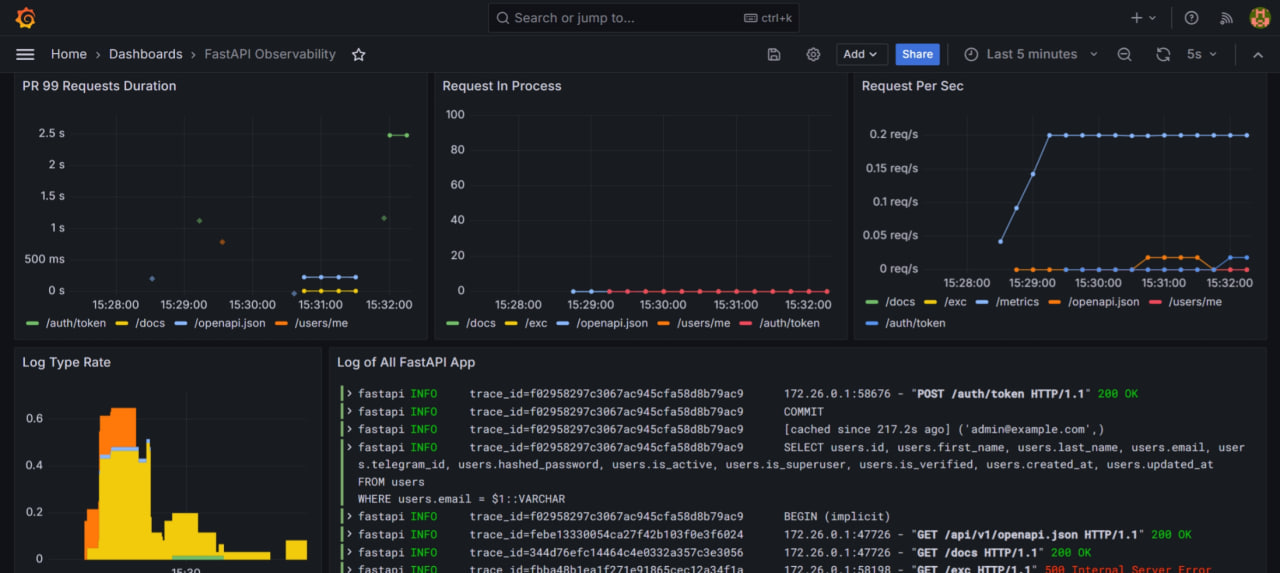
Task: Open the Last 5 minutes time picker
Action: coord(1031,54)
